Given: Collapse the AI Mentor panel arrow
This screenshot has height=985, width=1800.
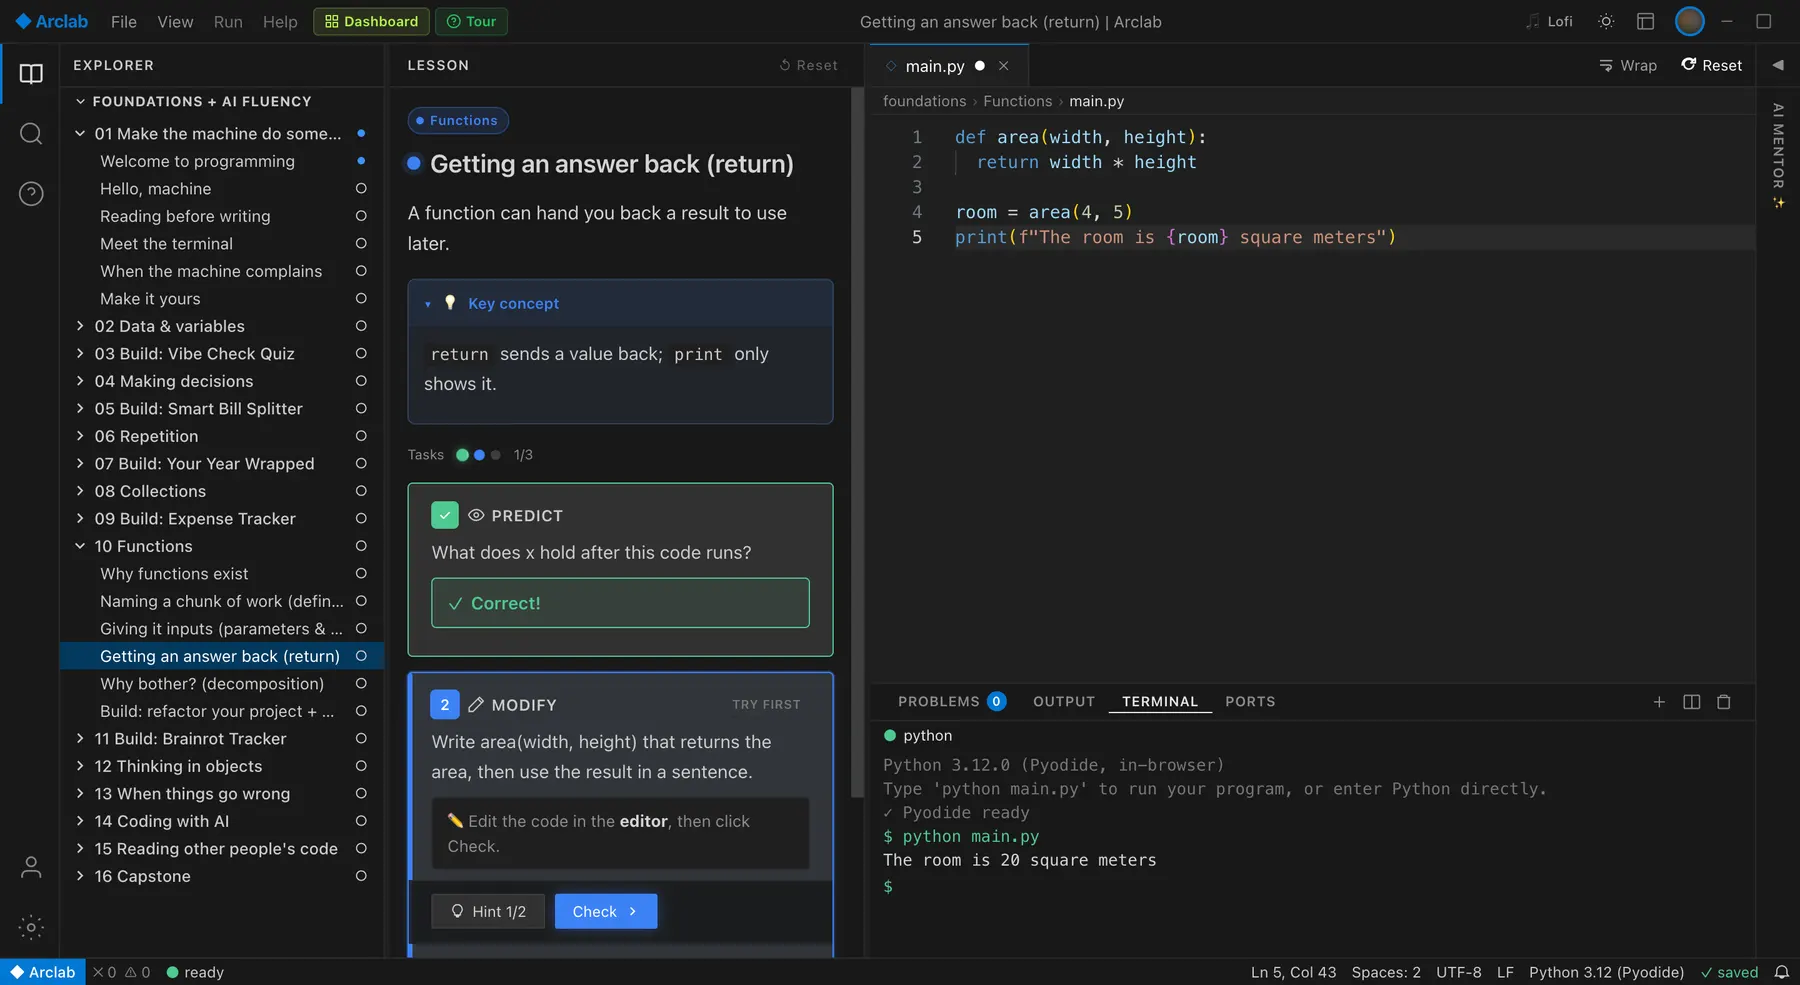Looking at the screenshot, I should pyautogui.click(x=1778, y=65).
